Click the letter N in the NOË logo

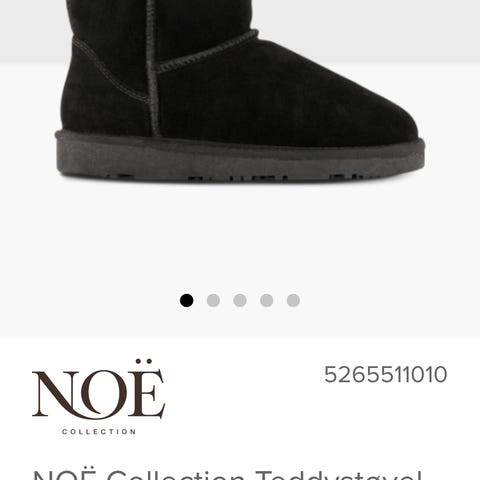56,394
